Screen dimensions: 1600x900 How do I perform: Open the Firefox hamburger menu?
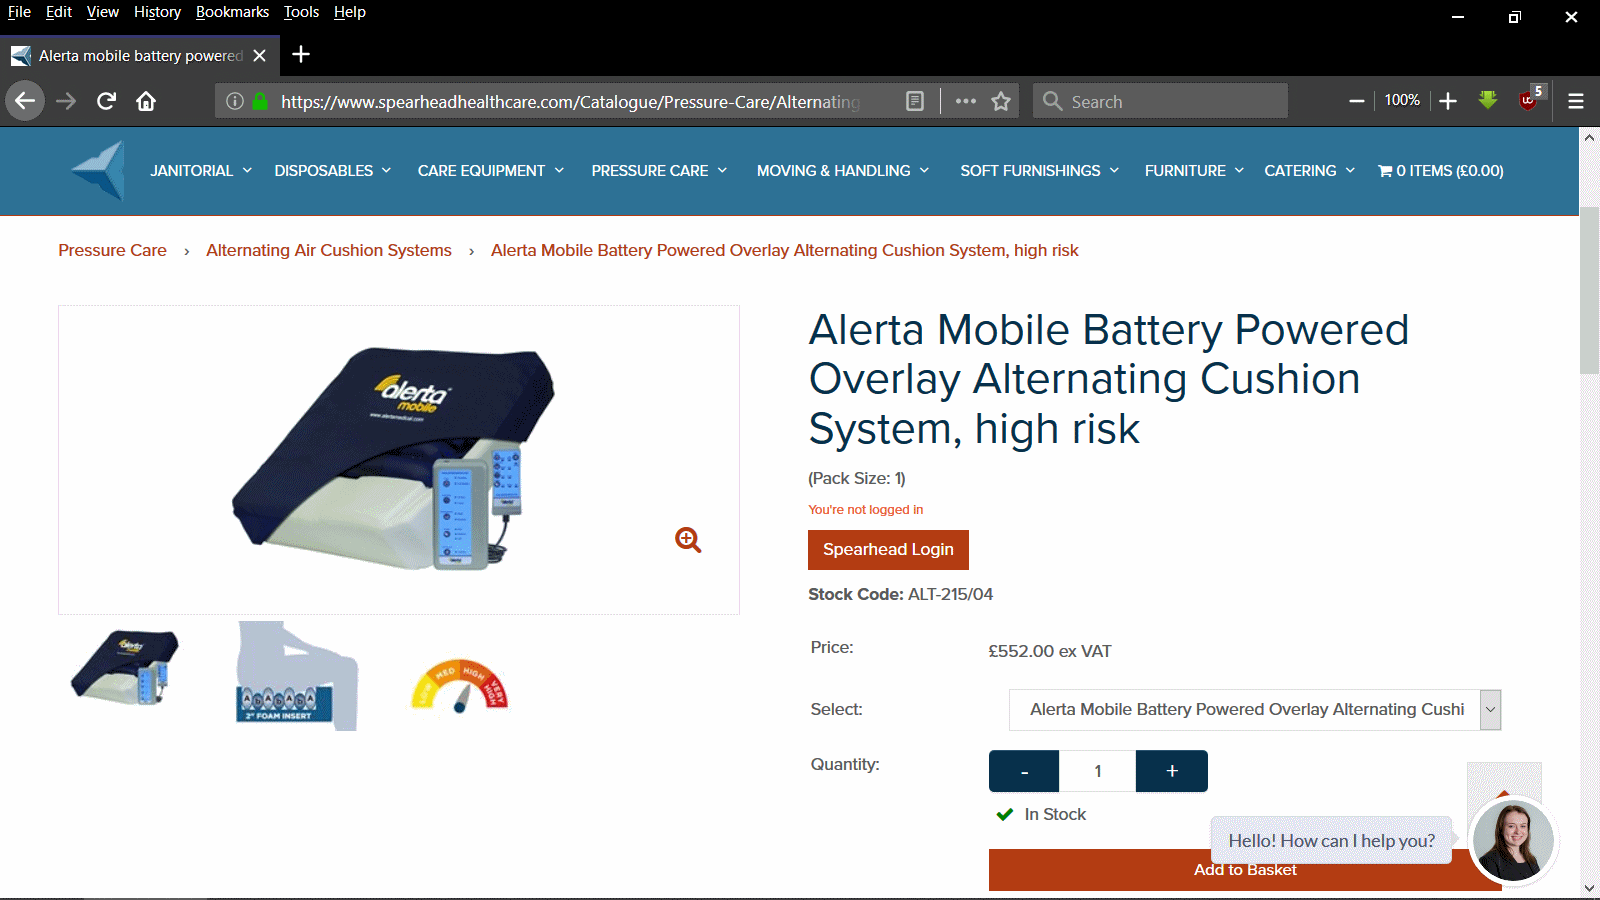[x=1576, y=101]
